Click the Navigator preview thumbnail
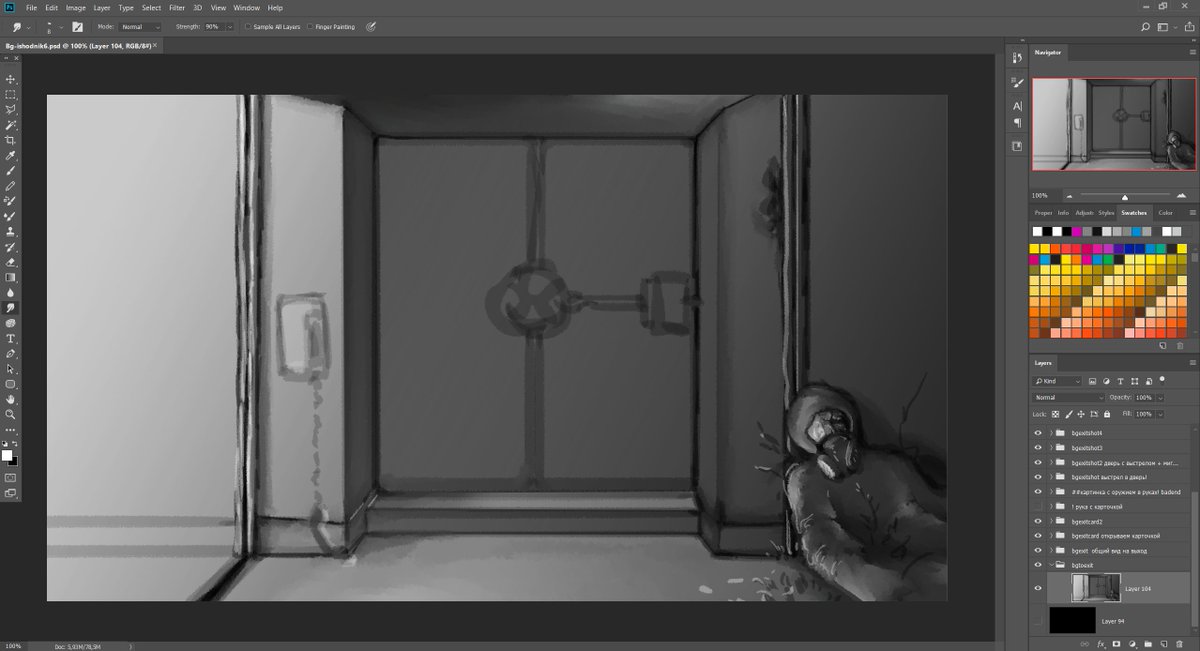 pos(1113,125)
